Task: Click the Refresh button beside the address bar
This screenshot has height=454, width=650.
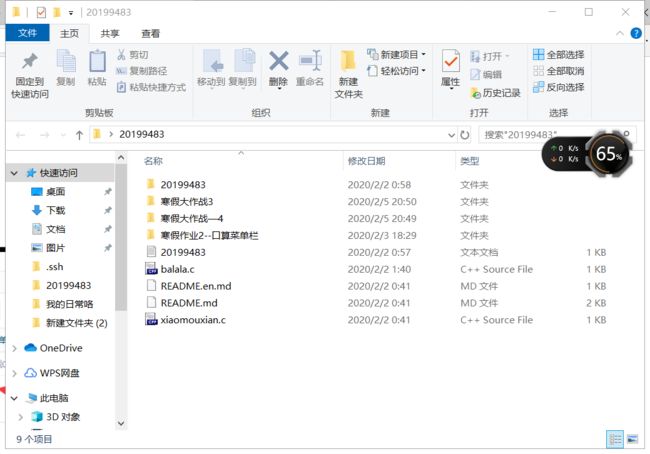Action: 465,135
